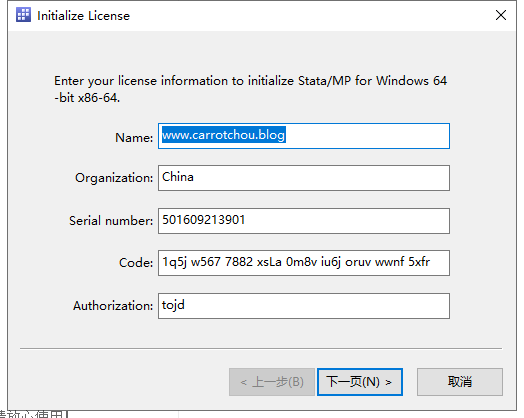Click the 'Name:' label
This screenshot has width=524, height=418.
tap(134, 138)
